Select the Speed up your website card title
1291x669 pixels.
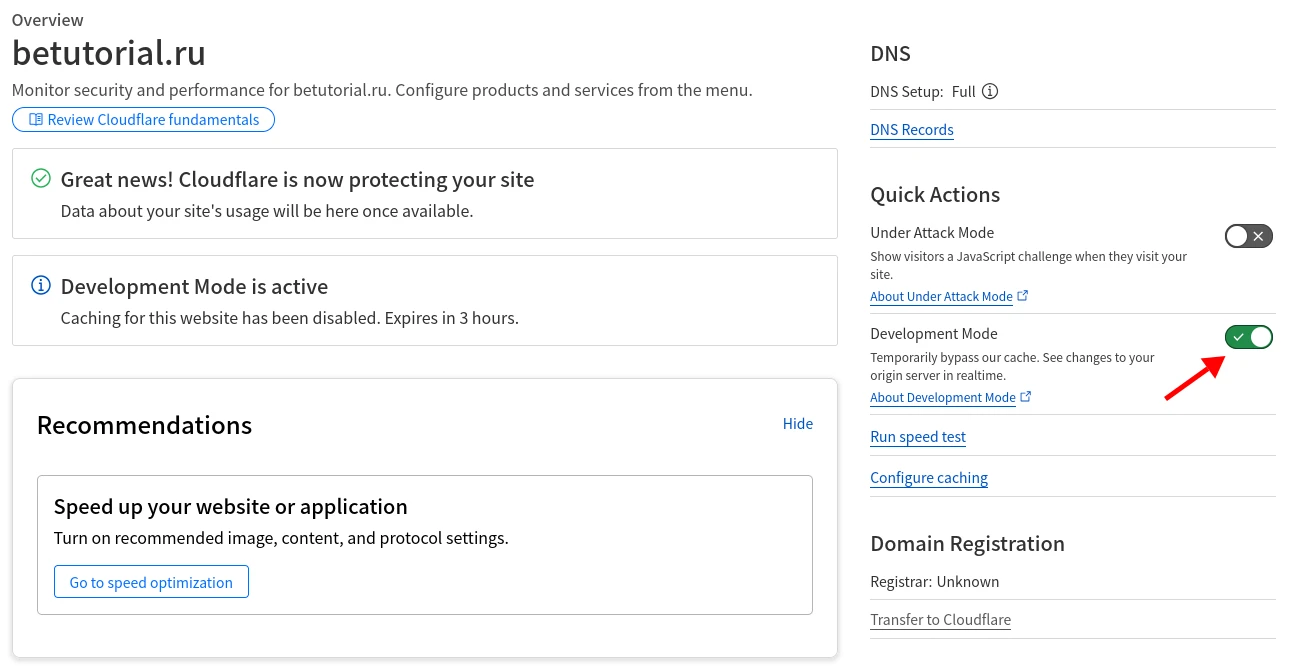pyautogui.click(x=230, y=506)
